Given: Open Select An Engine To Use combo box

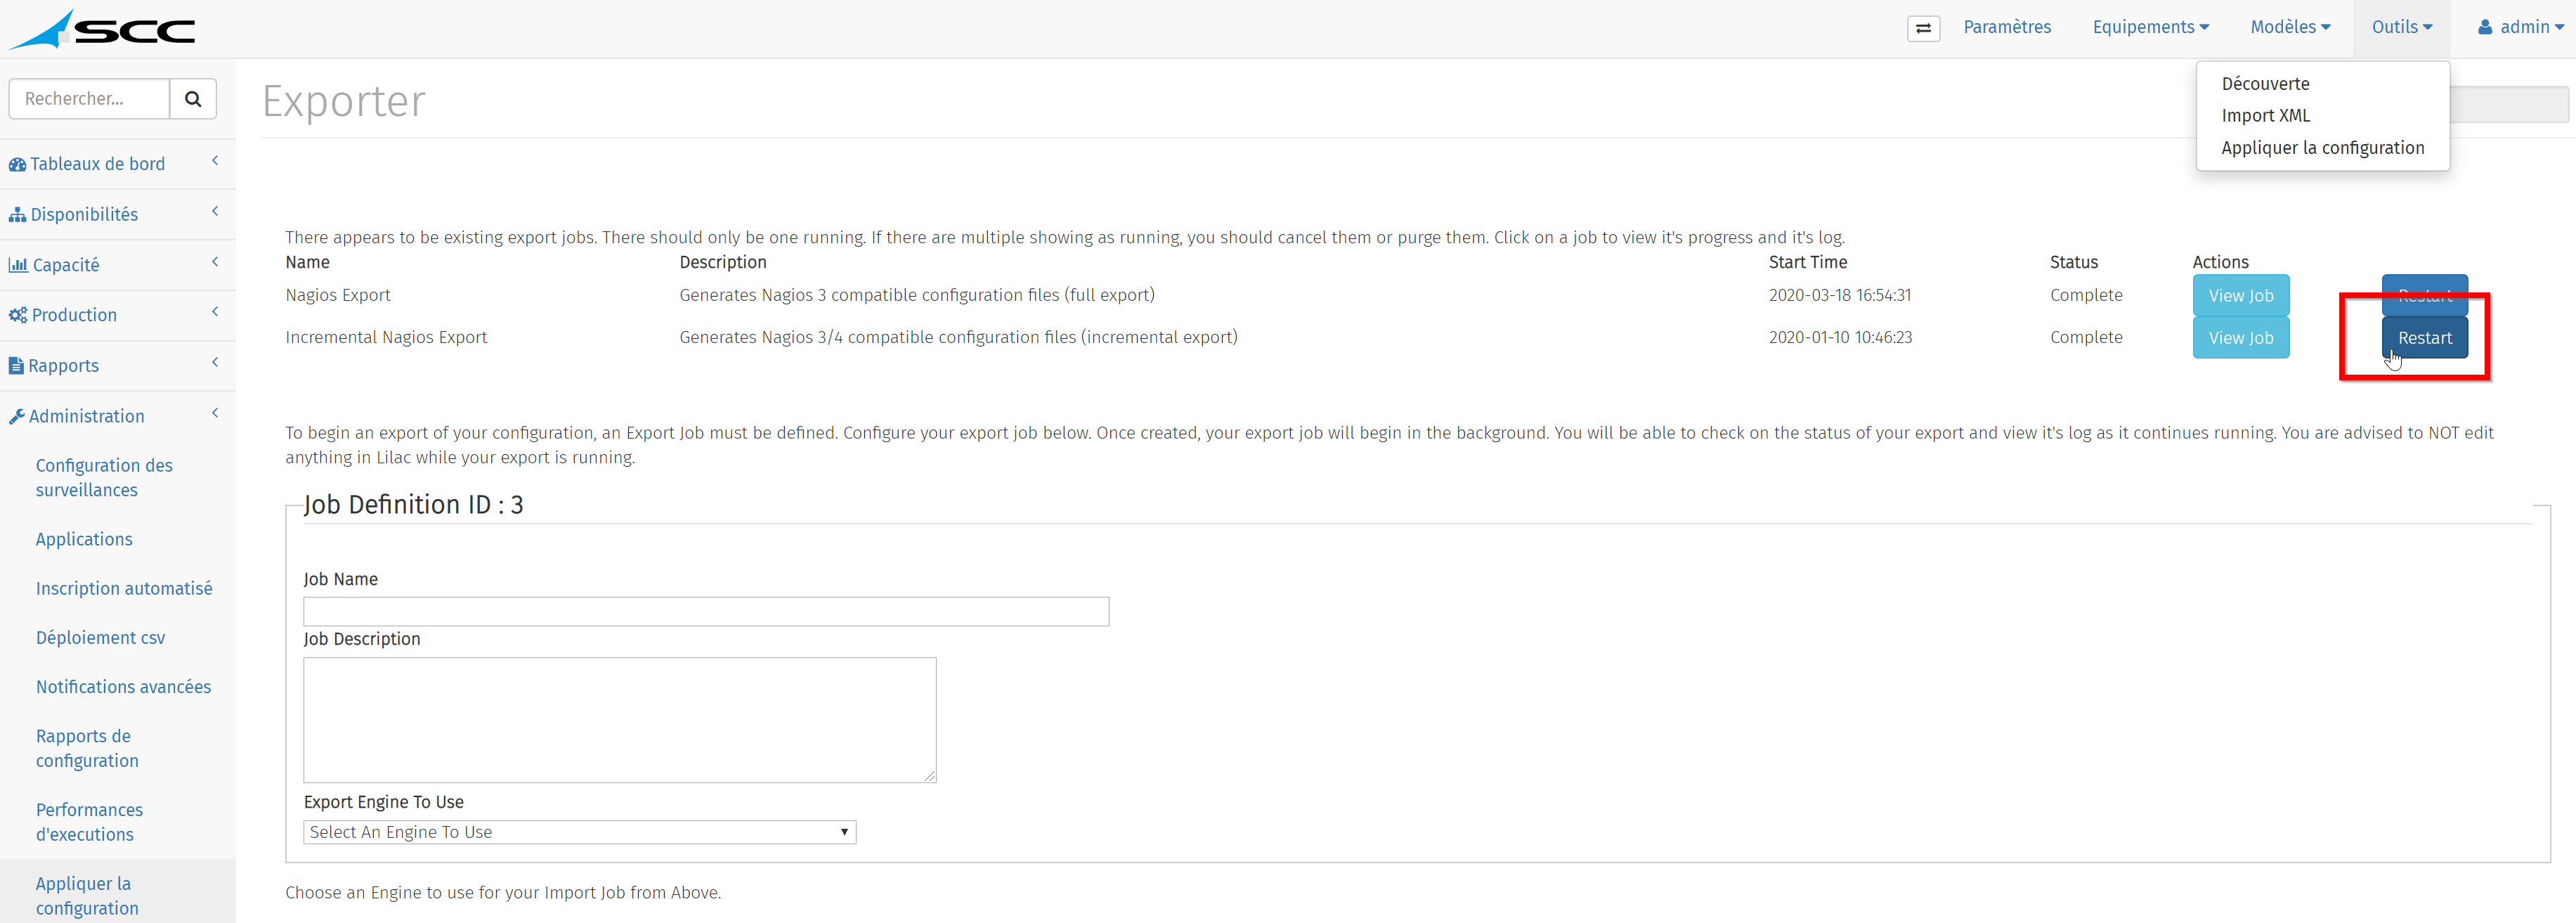Looking at the screenshot, I should coord(580,832).
